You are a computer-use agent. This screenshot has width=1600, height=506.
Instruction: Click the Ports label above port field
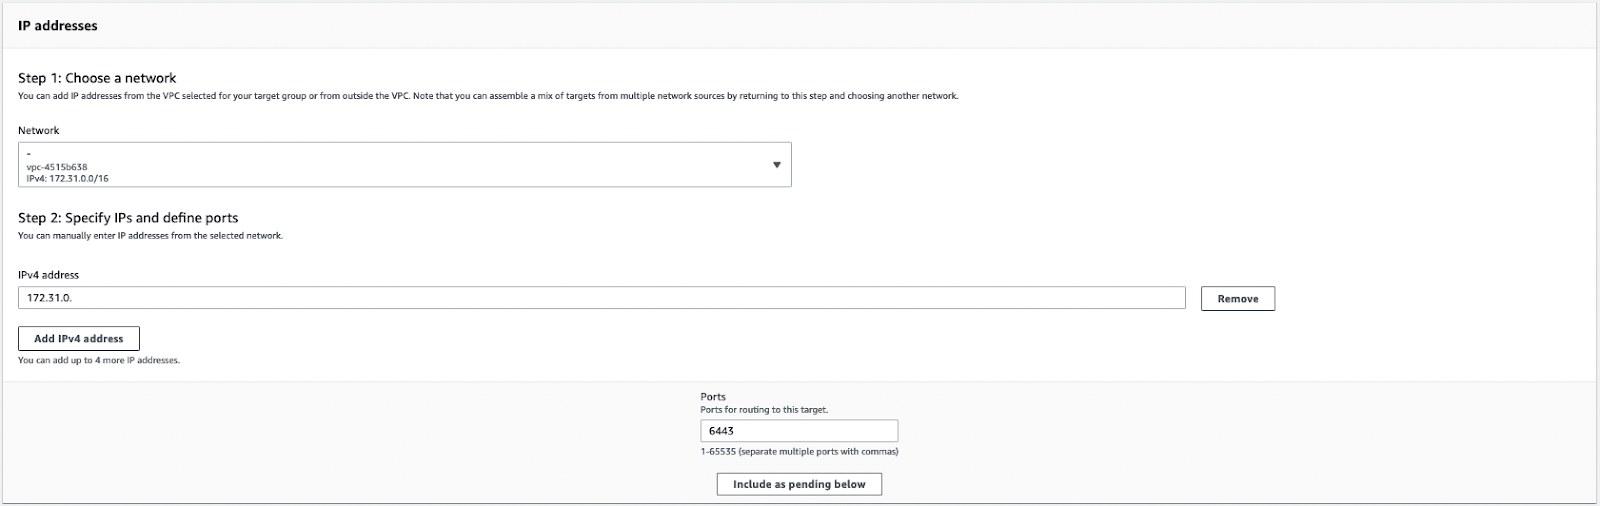[x=713, y=397]
